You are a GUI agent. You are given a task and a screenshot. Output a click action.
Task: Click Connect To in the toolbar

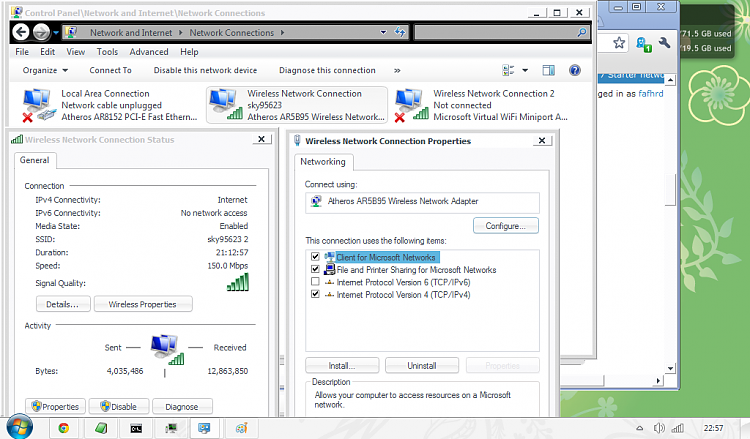[110, 70]
